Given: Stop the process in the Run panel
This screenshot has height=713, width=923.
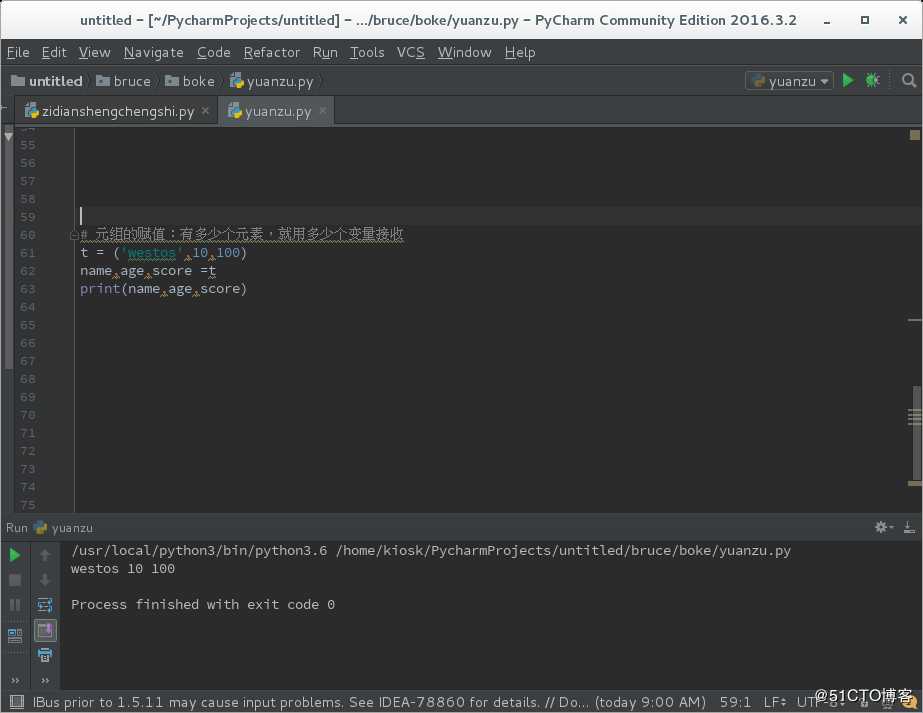Looking at the screenshot, I should (15, 581).
